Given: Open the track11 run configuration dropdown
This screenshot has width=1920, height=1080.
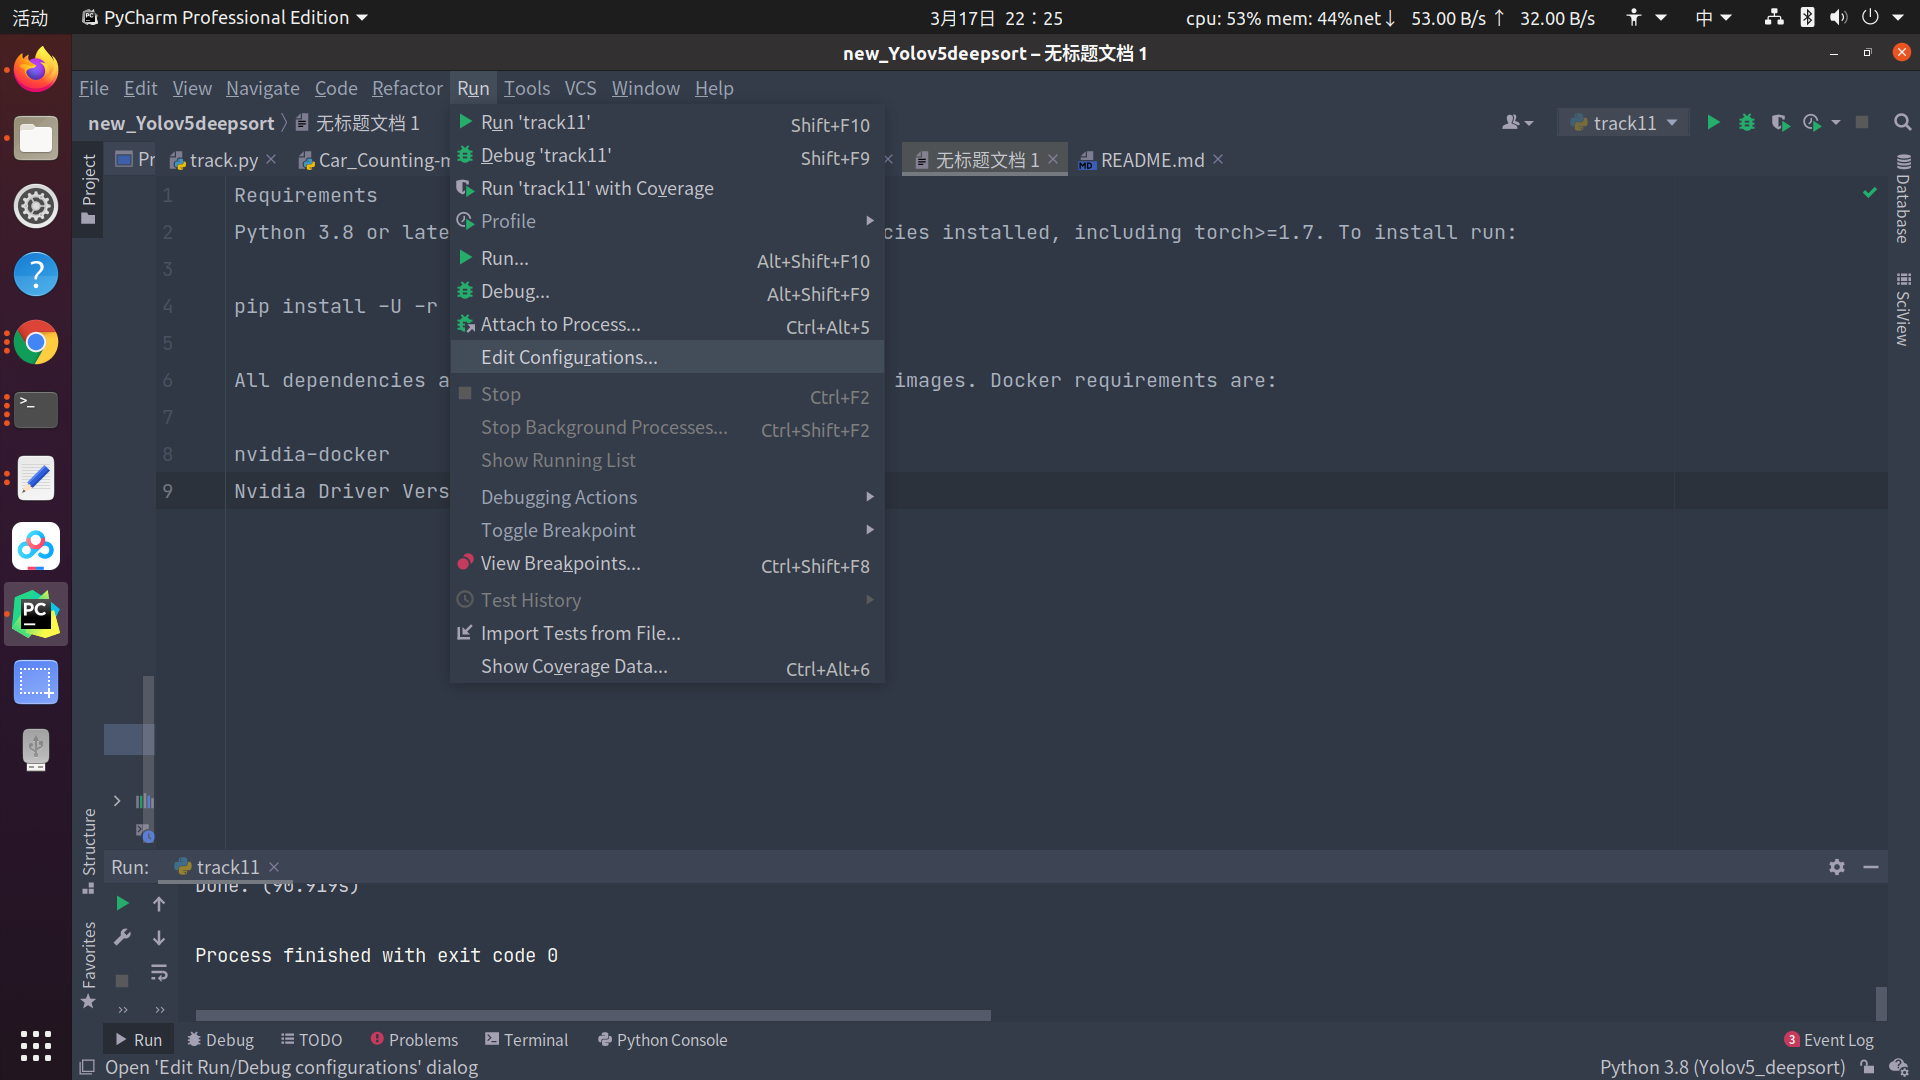Looking at the screenshot, I should 1623,122.
